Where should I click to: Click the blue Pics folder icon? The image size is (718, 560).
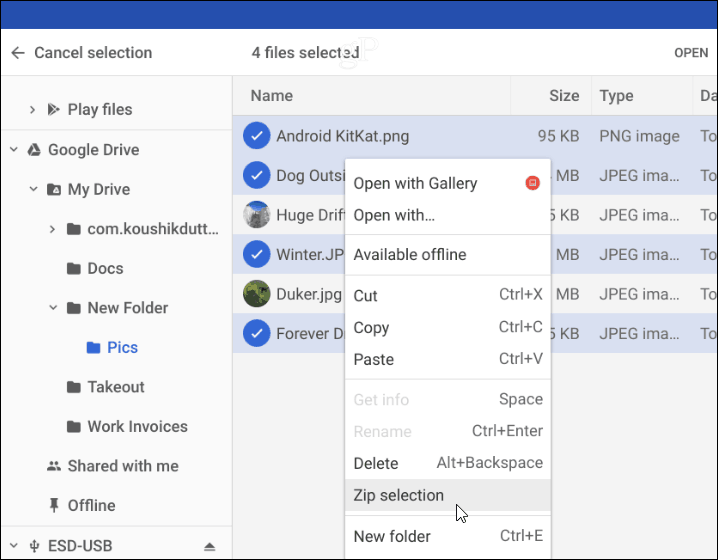click(93, 348)
